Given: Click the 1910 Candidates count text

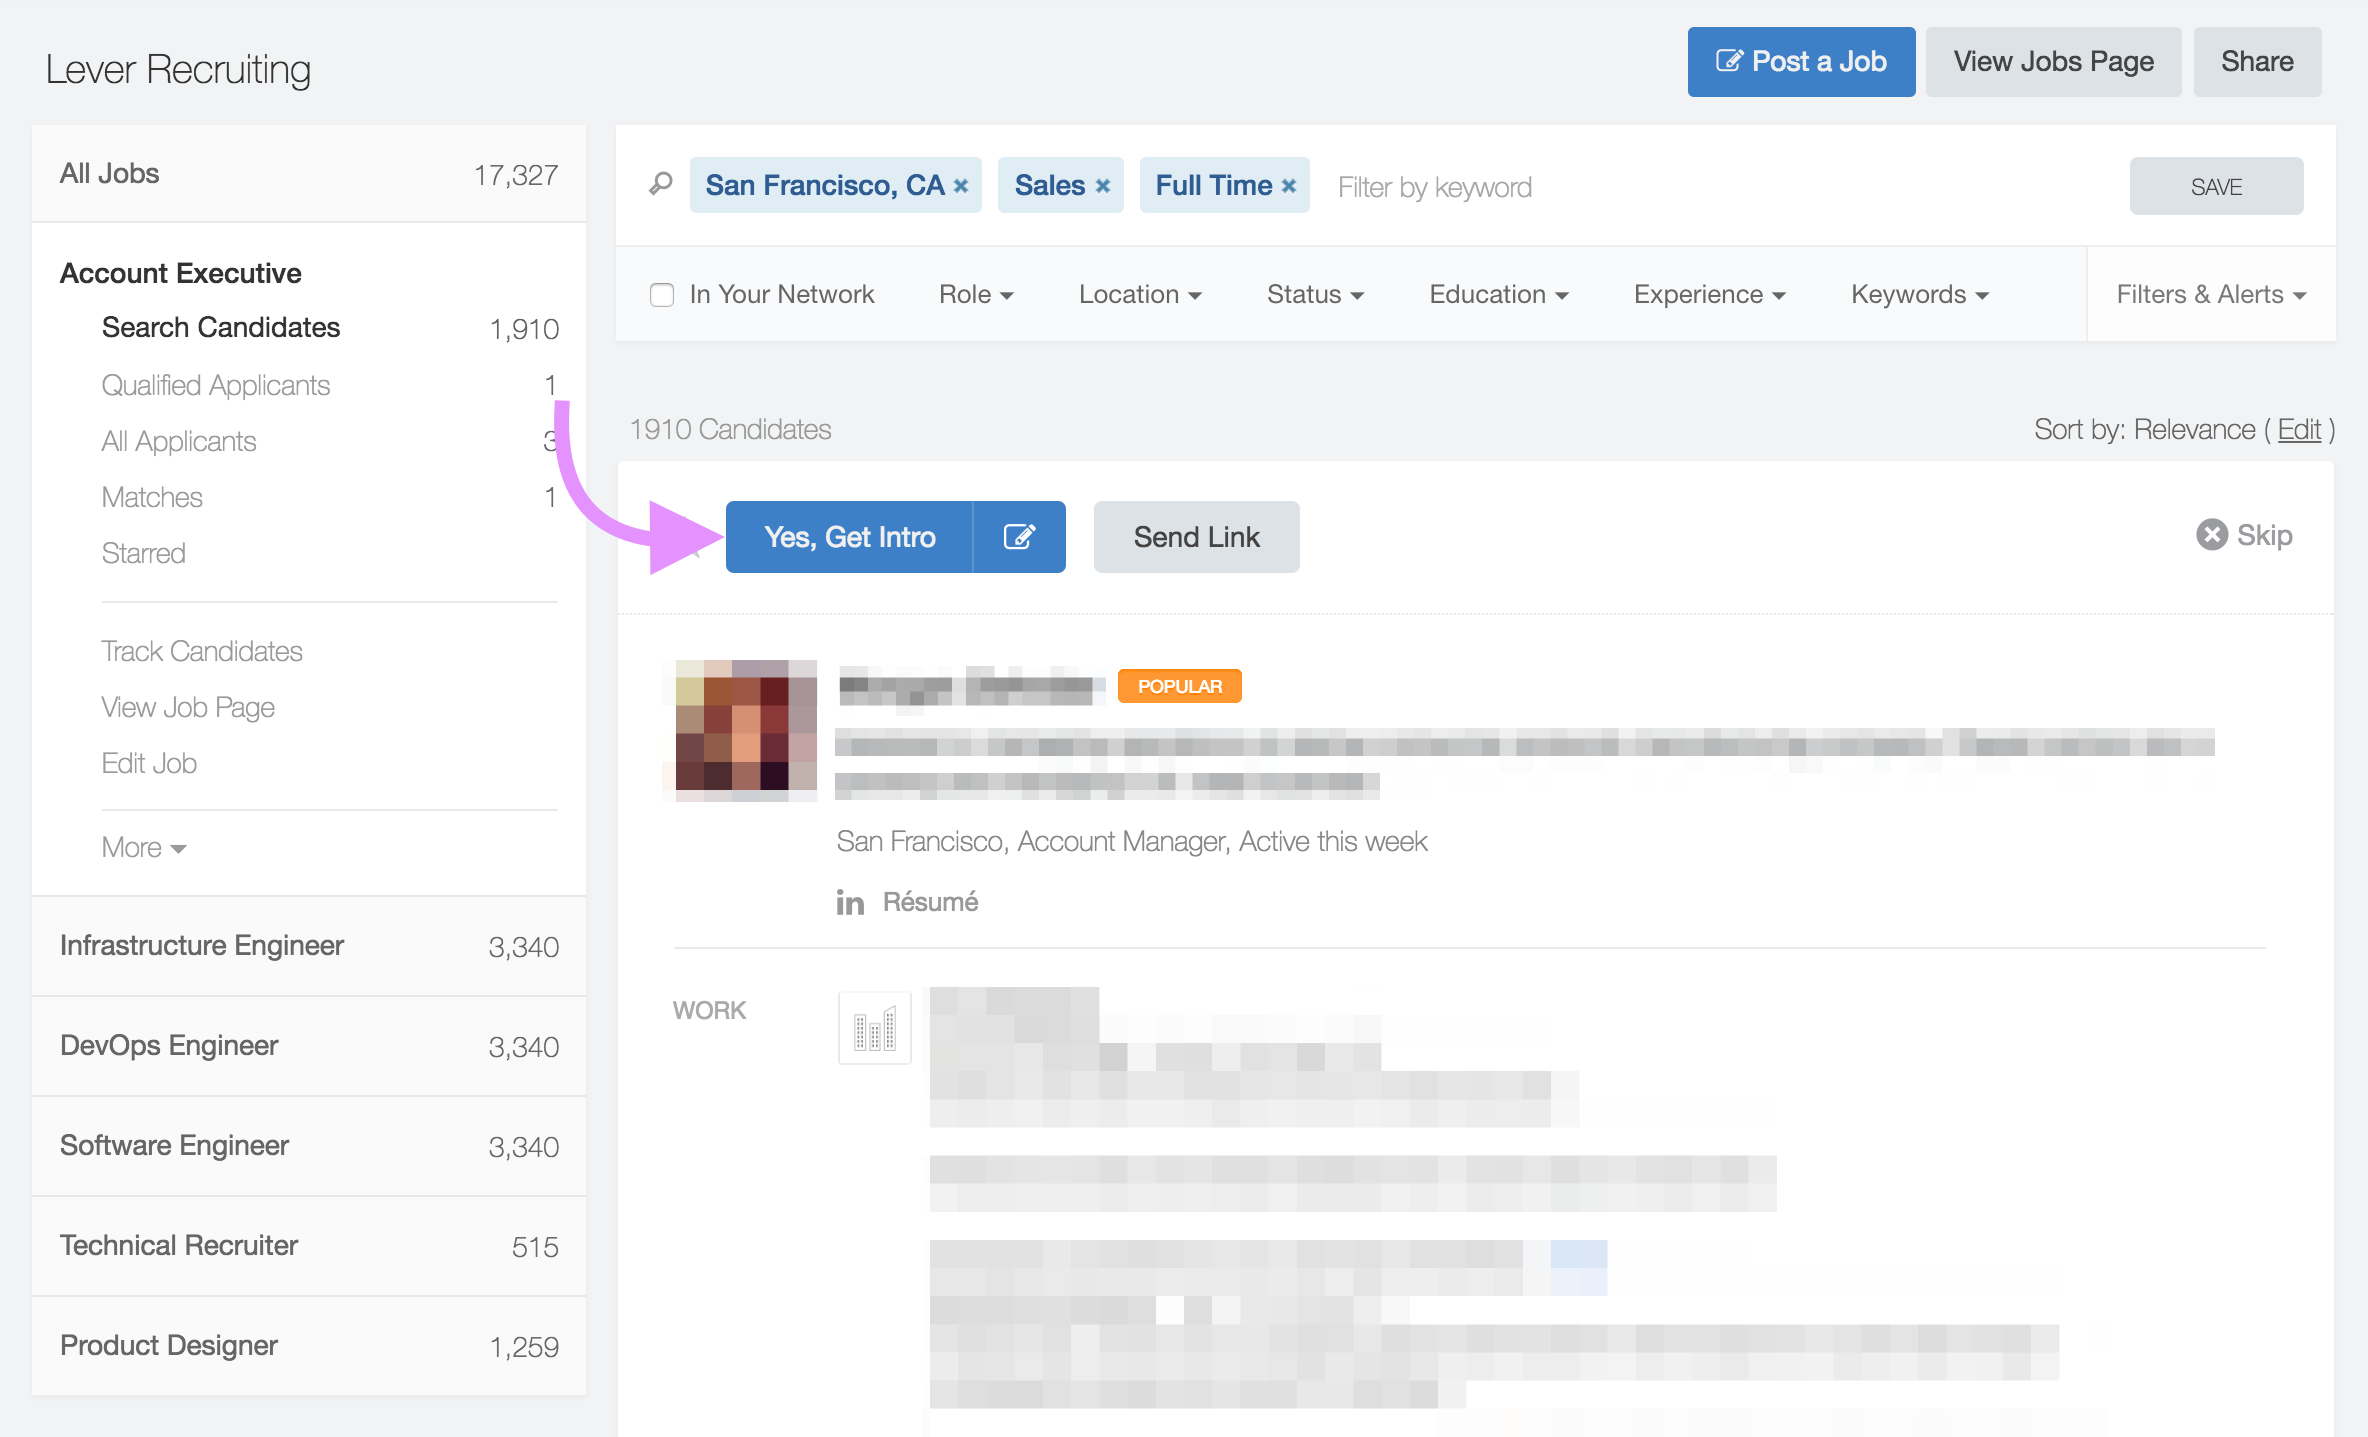Looking at the screenshot, I should (730, 430).
